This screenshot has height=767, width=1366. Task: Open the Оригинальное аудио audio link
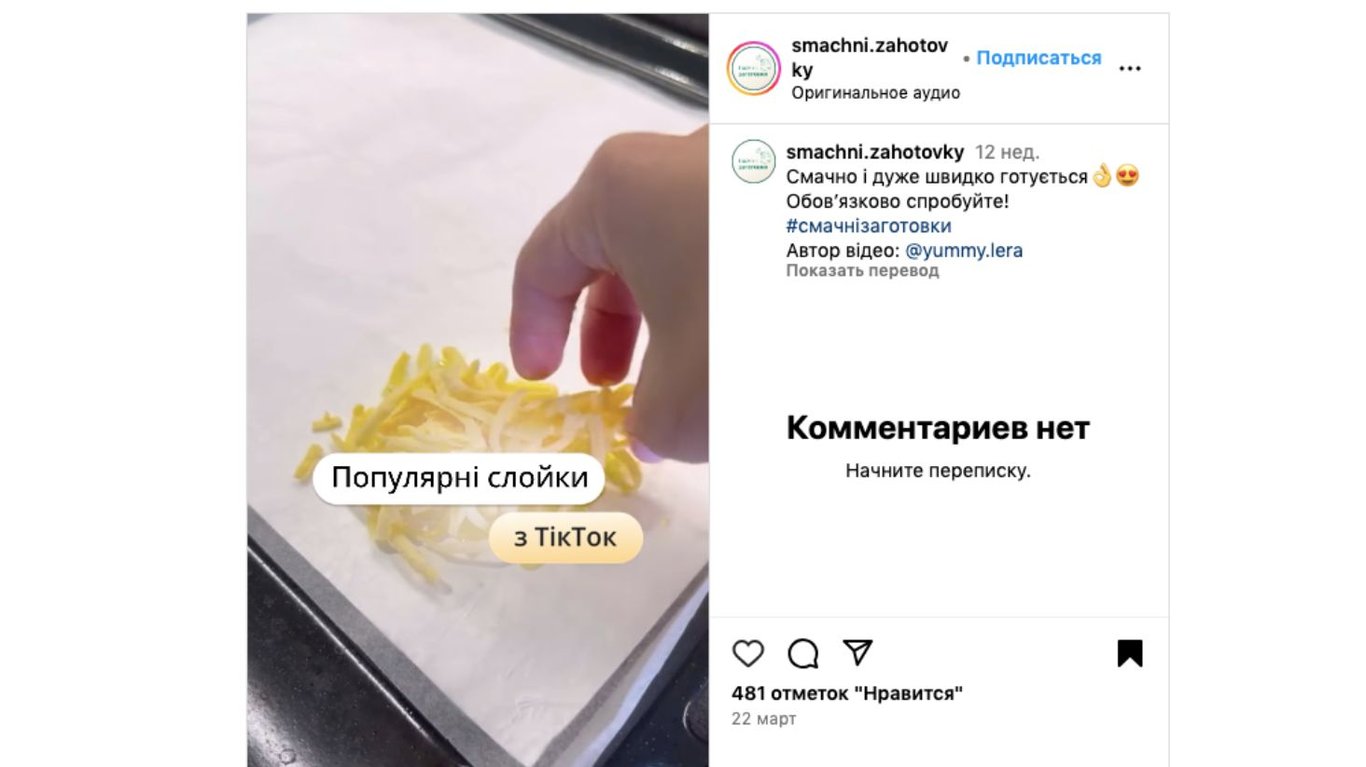tap(876, 93)
